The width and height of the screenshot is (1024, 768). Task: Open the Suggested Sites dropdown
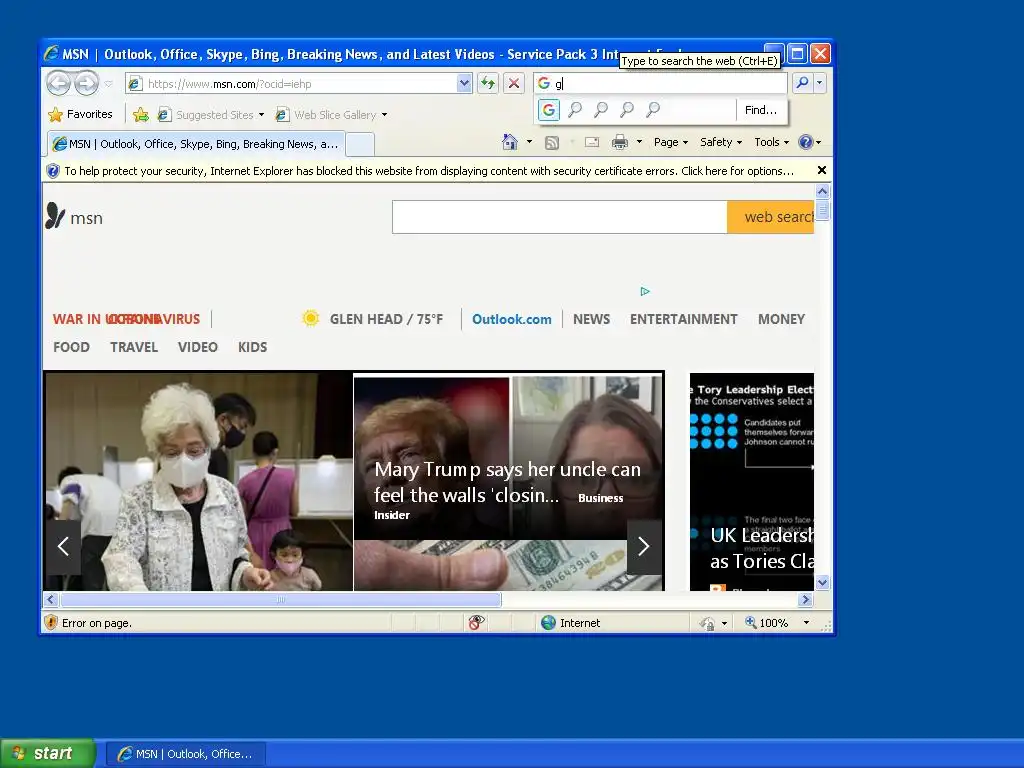coord(211,115)
